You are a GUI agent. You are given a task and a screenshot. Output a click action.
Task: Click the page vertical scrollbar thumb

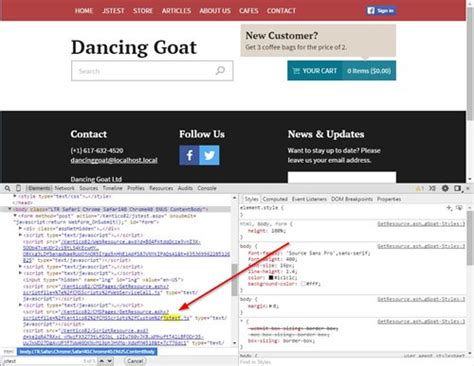470,63
